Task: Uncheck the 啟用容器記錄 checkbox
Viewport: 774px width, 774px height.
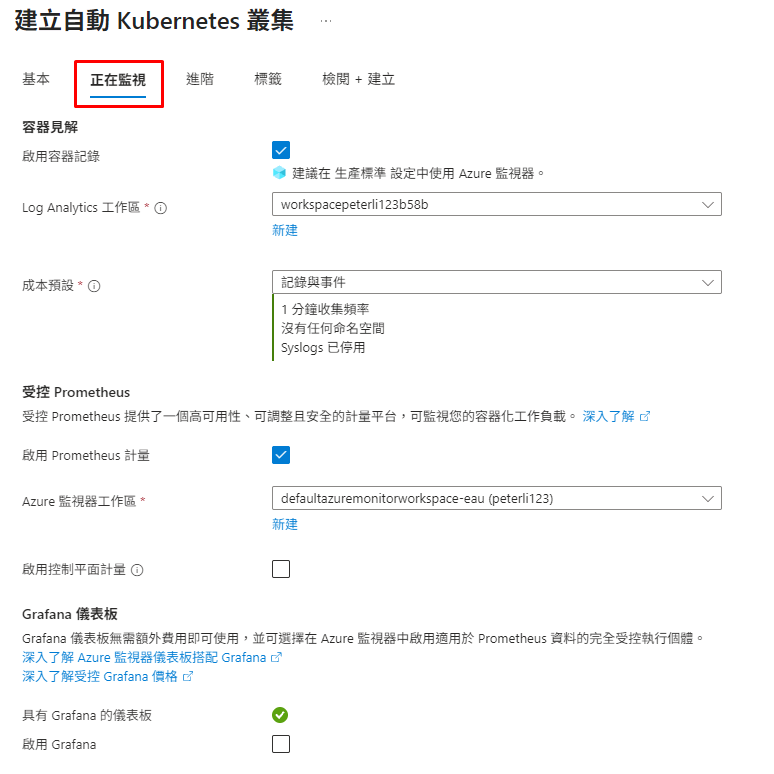Action: pyautogui.click(x=281, y=150)
